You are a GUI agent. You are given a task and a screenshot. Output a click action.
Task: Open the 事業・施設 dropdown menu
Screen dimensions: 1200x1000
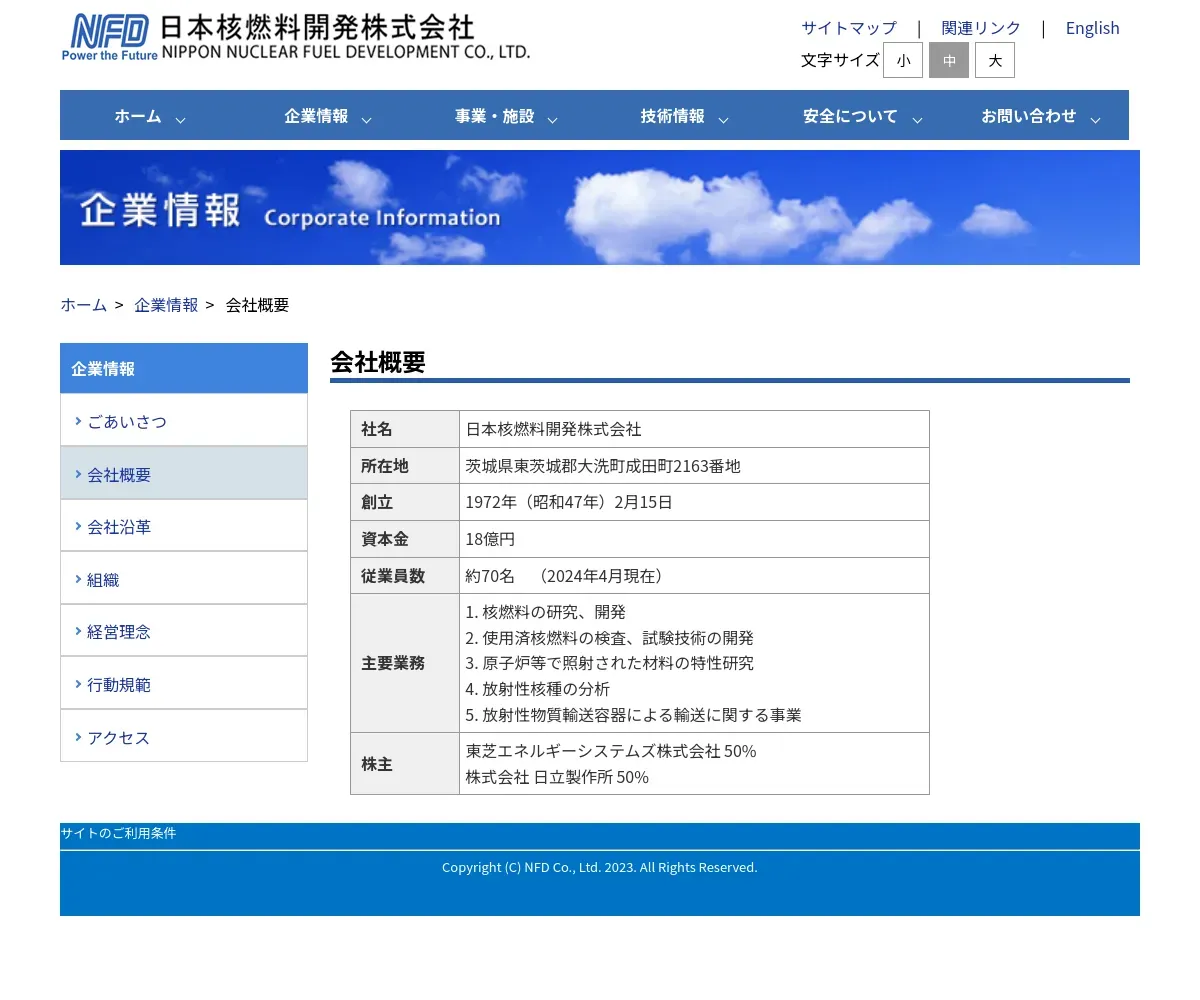505,116
